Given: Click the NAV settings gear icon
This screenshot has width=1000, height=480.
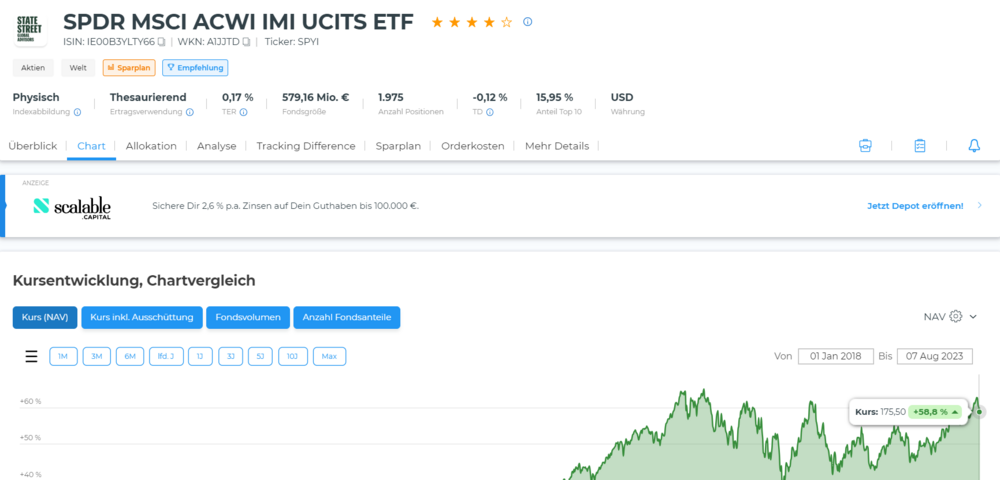Looking at the screenshot, I should pyautogui.click(x=955, y=316).
